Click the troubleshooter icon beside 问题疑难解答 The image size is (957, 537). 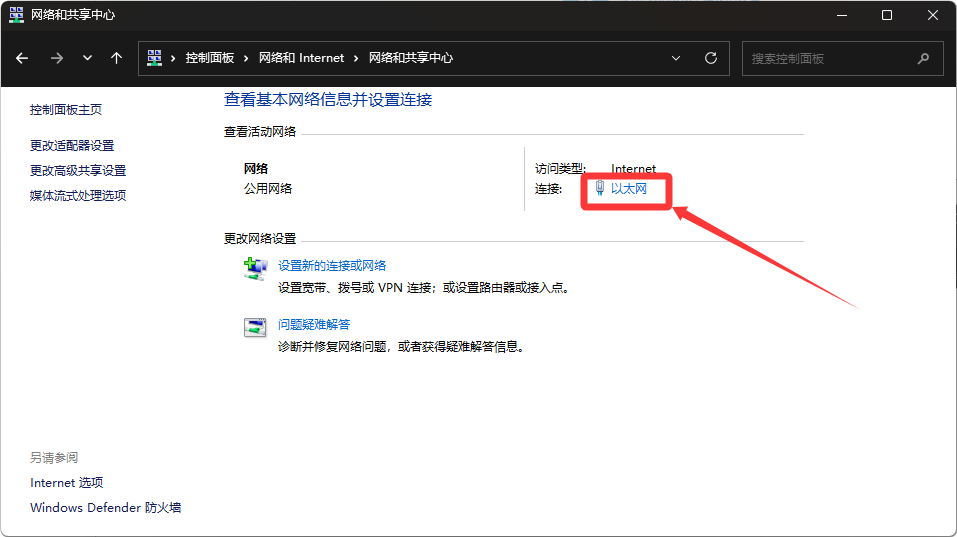(255, 327)
